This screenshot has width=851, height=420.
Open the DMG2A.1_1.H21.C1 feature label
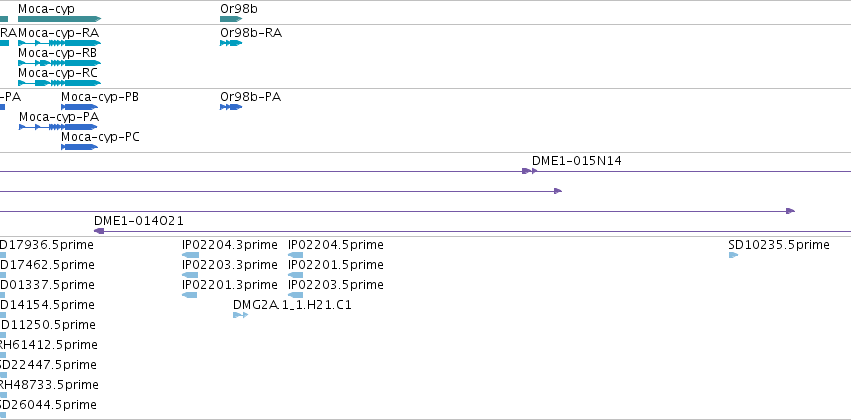point(292,305)
